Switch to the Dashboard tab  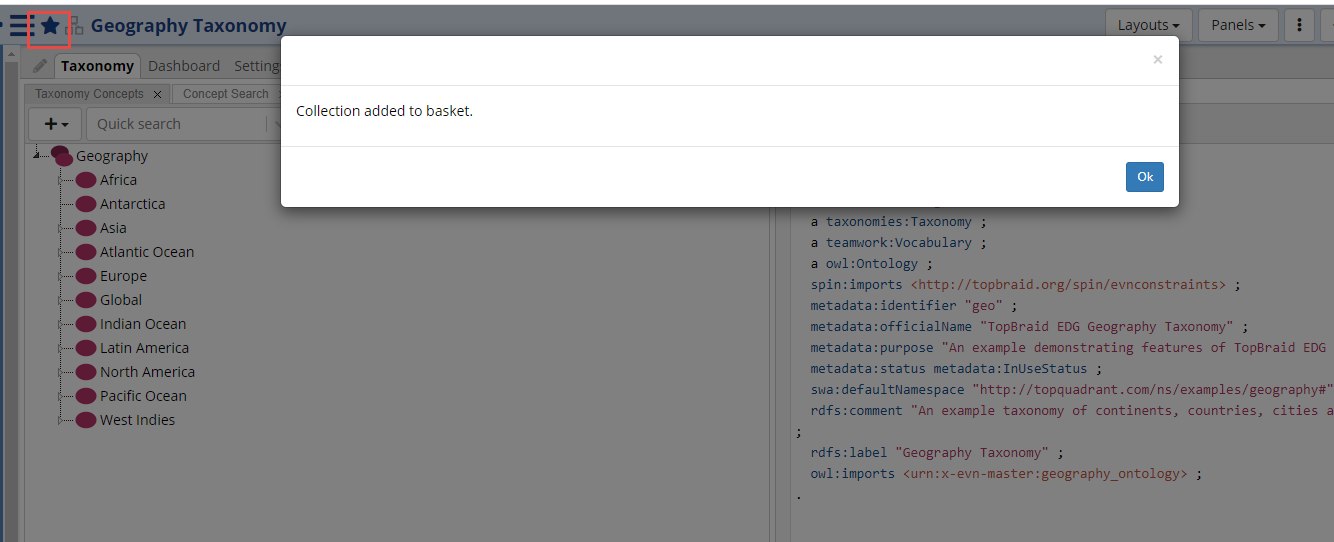point(184,66)
